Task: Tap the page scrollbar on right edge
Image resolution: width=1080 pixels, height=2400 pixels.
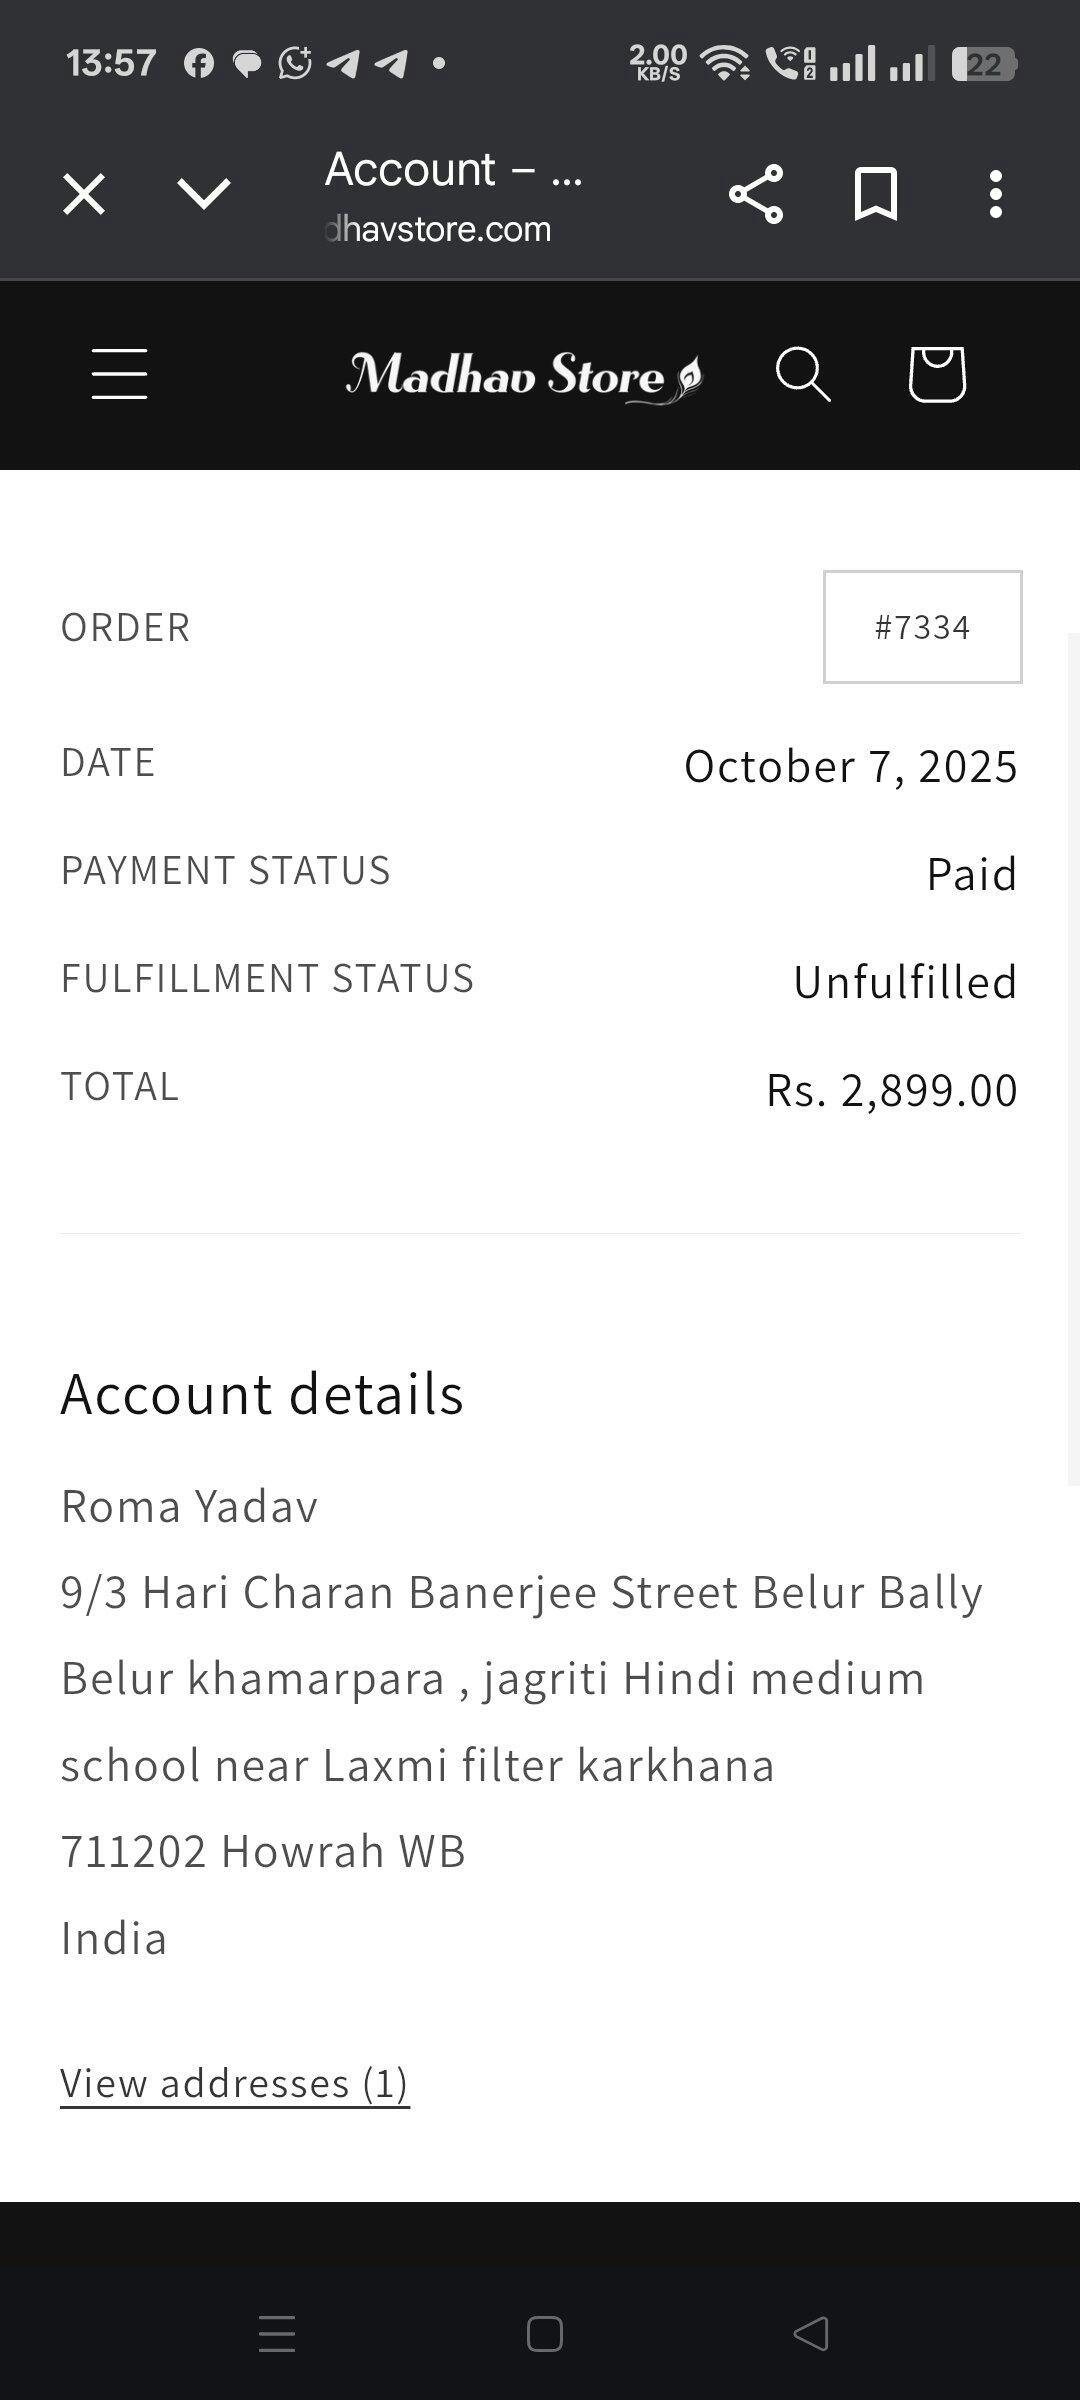Action: (x=1073, y=1060)
